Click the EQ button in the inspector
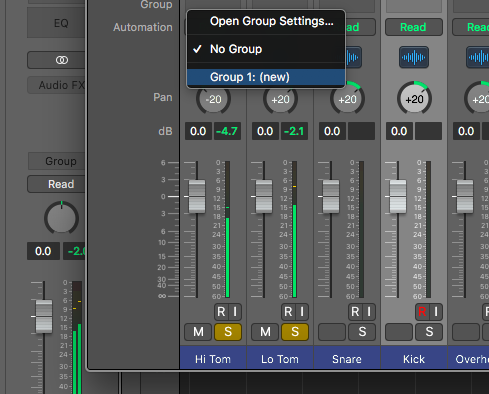489x394 pixels. coord(56,23)
